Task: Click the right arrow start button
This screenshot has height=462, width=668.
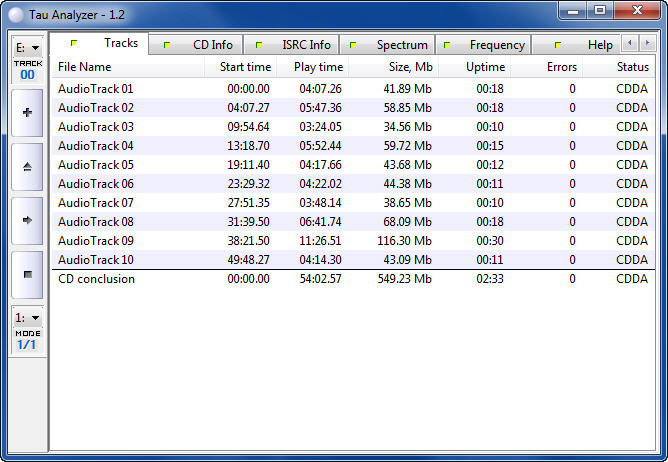Action: 26,220
